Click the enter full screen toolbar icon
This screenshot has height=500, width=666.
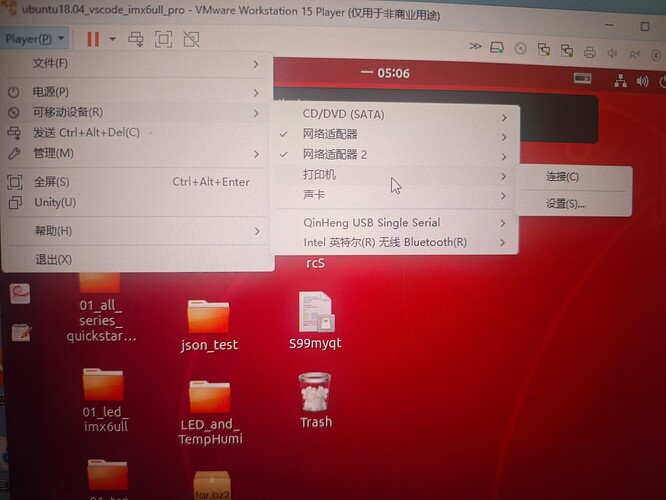click(164, 39)
